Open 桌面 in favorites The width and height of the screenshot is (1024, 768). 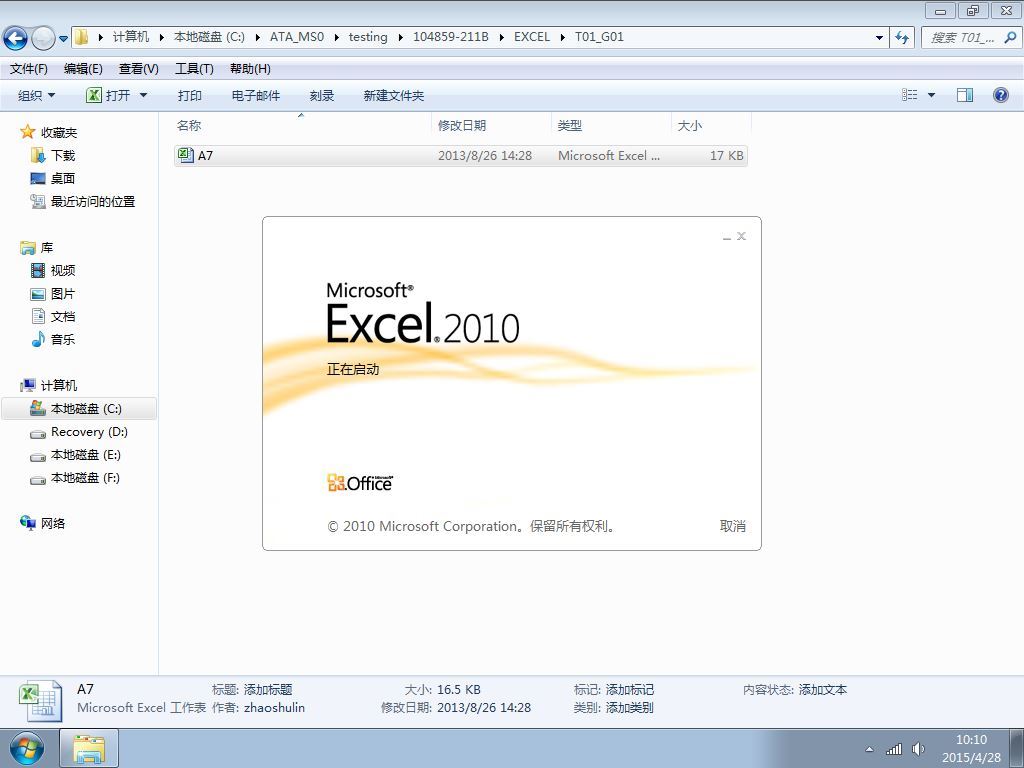click(x=63, y=178)
